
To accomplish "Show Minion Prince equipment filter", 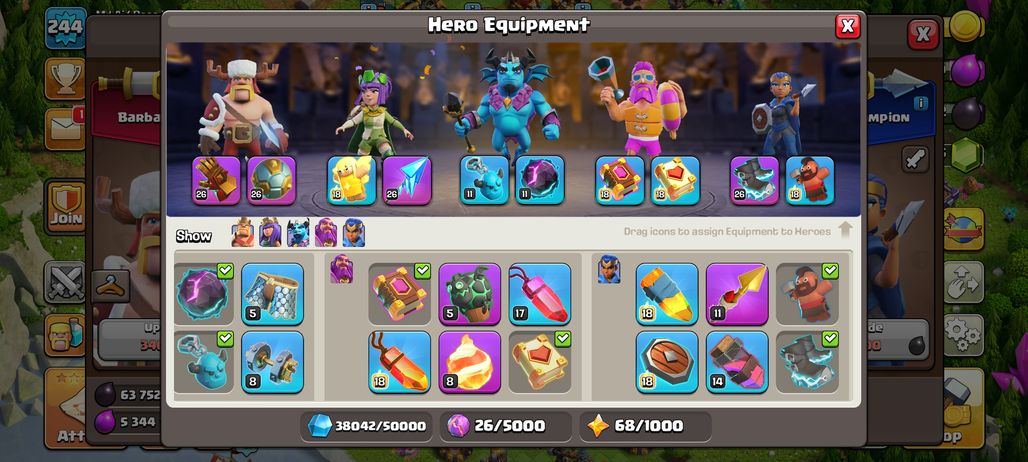I will pos(298,233).
